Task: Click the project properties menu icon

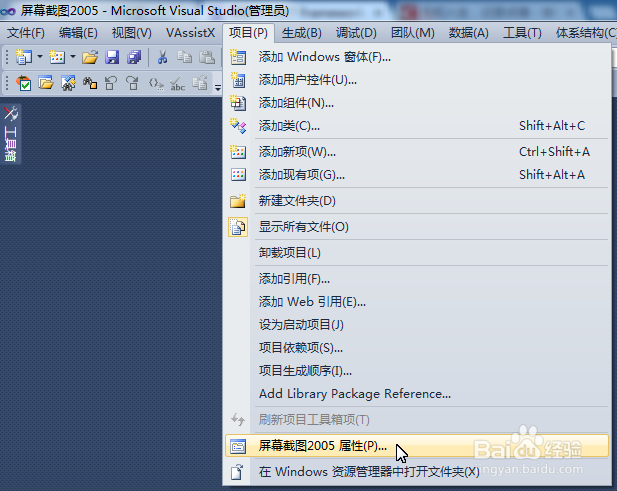Action: click(x=238, y=446)
